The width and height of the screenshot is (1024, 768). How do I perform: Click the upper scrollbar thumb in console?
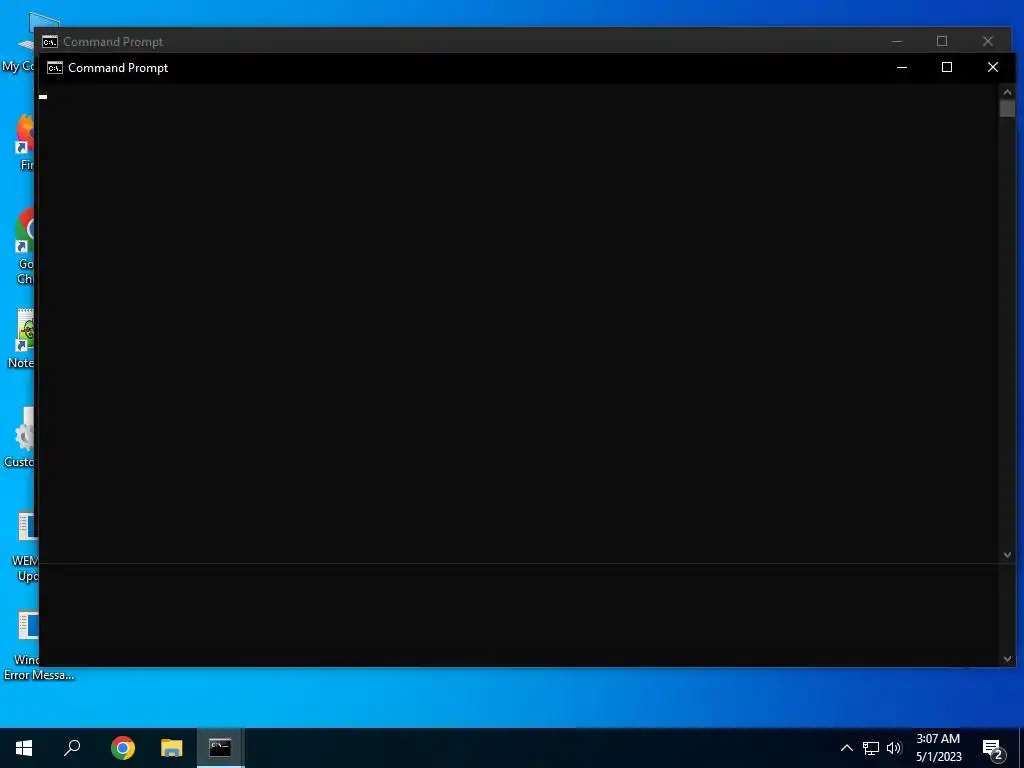click(x=1007, y=109)
